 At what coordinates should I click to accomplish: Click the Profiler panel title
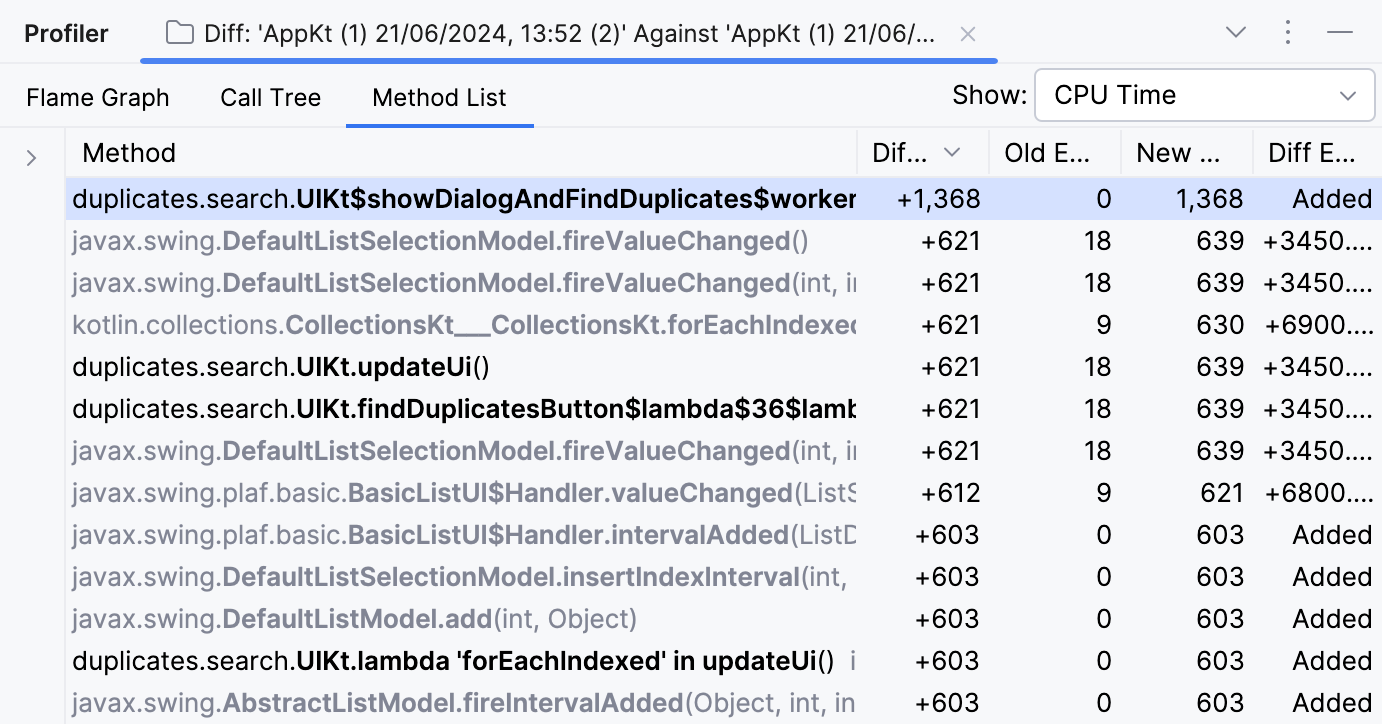66,32
